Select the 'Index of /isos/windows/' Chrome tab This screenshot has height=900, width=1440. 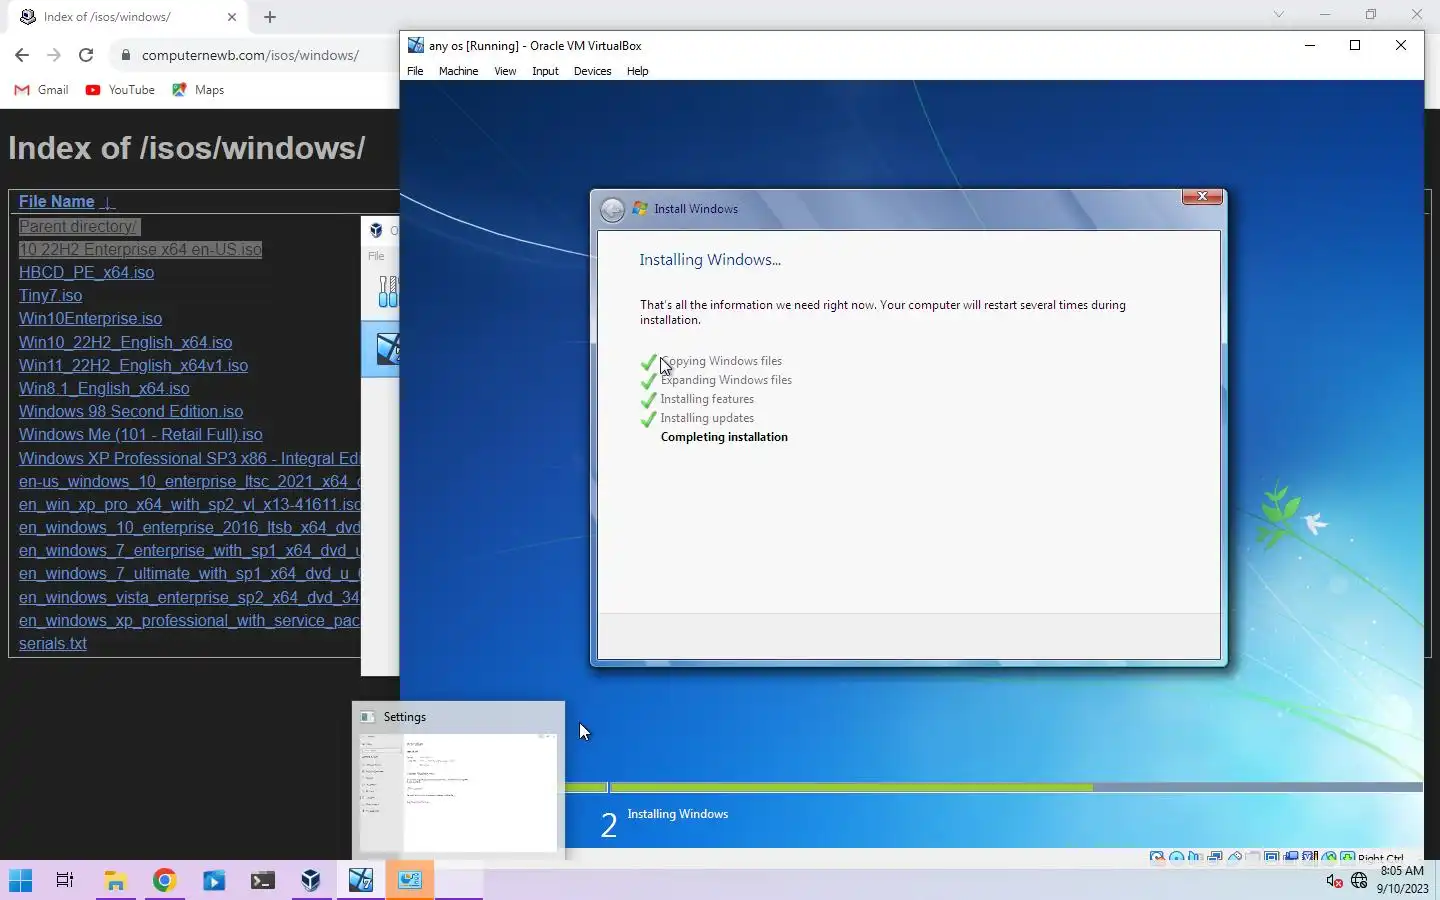tap(128, 17)
